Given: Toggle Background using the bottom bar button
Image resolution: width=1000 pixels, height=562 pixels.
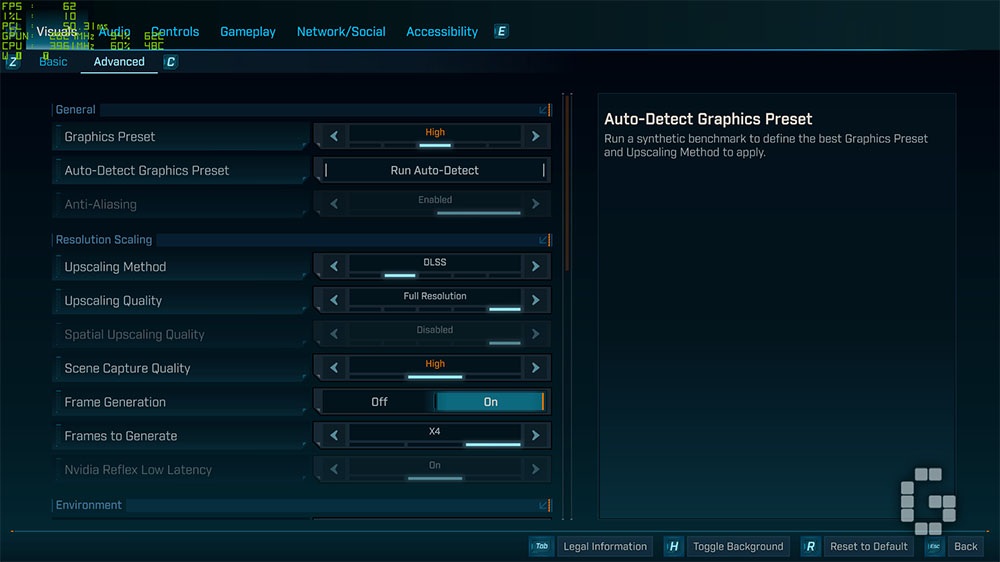Looking at the screenshot, I should click(738, 546).
